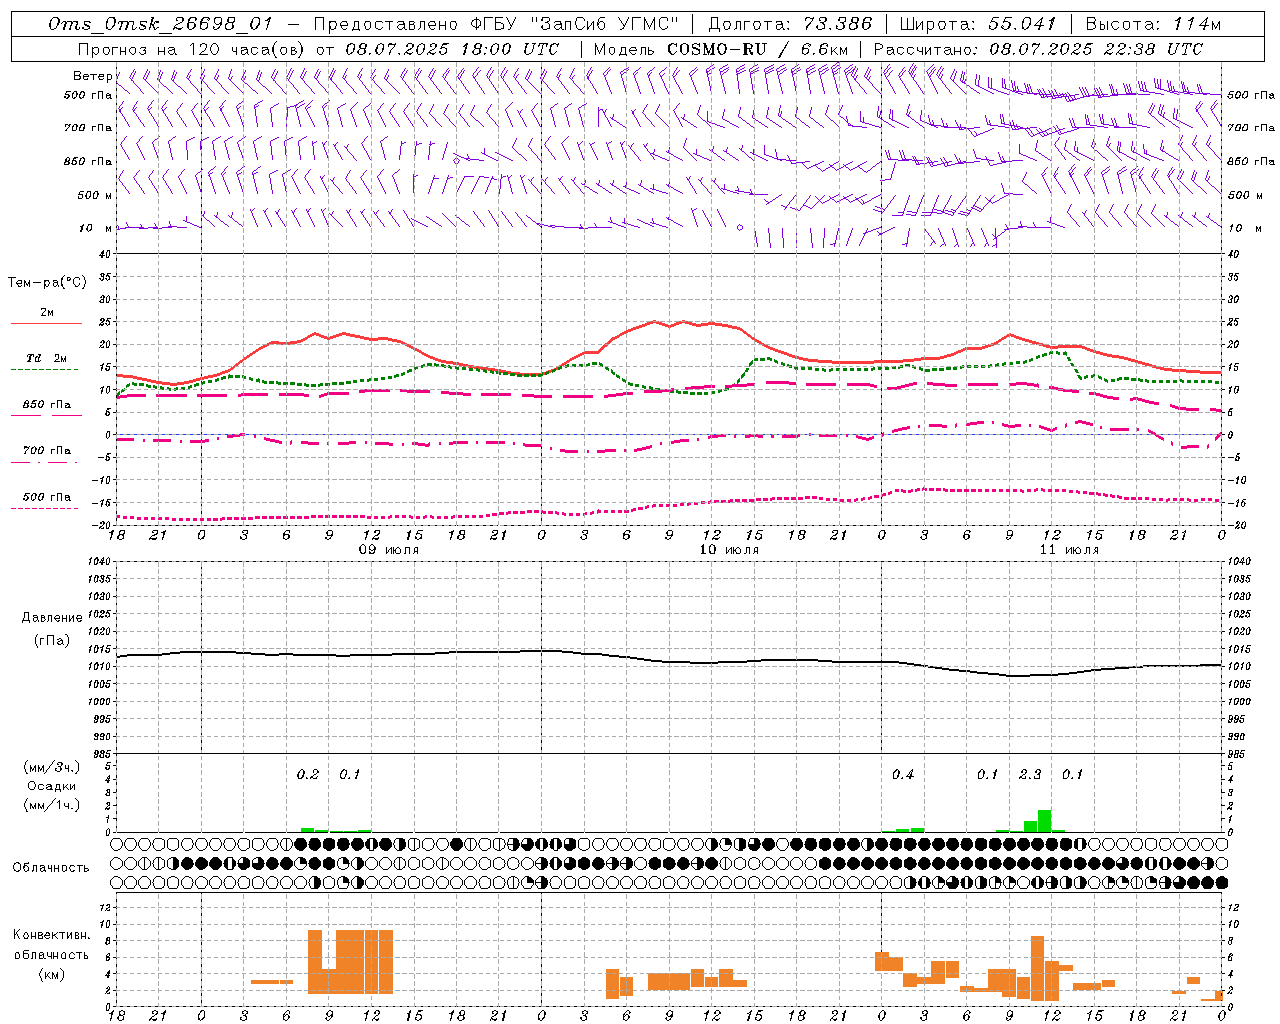
Task: Click the provider text "ЗапСиб УГМС"
Action: [x=605, y=24]
